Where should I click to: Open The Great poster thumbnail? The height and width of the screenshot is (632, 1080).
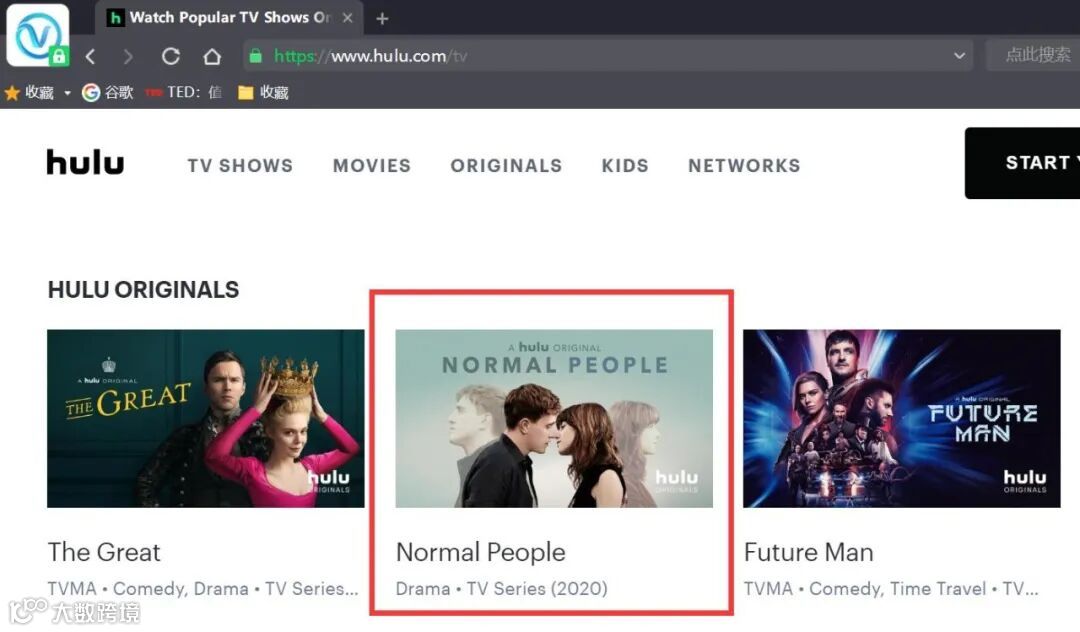206,419
